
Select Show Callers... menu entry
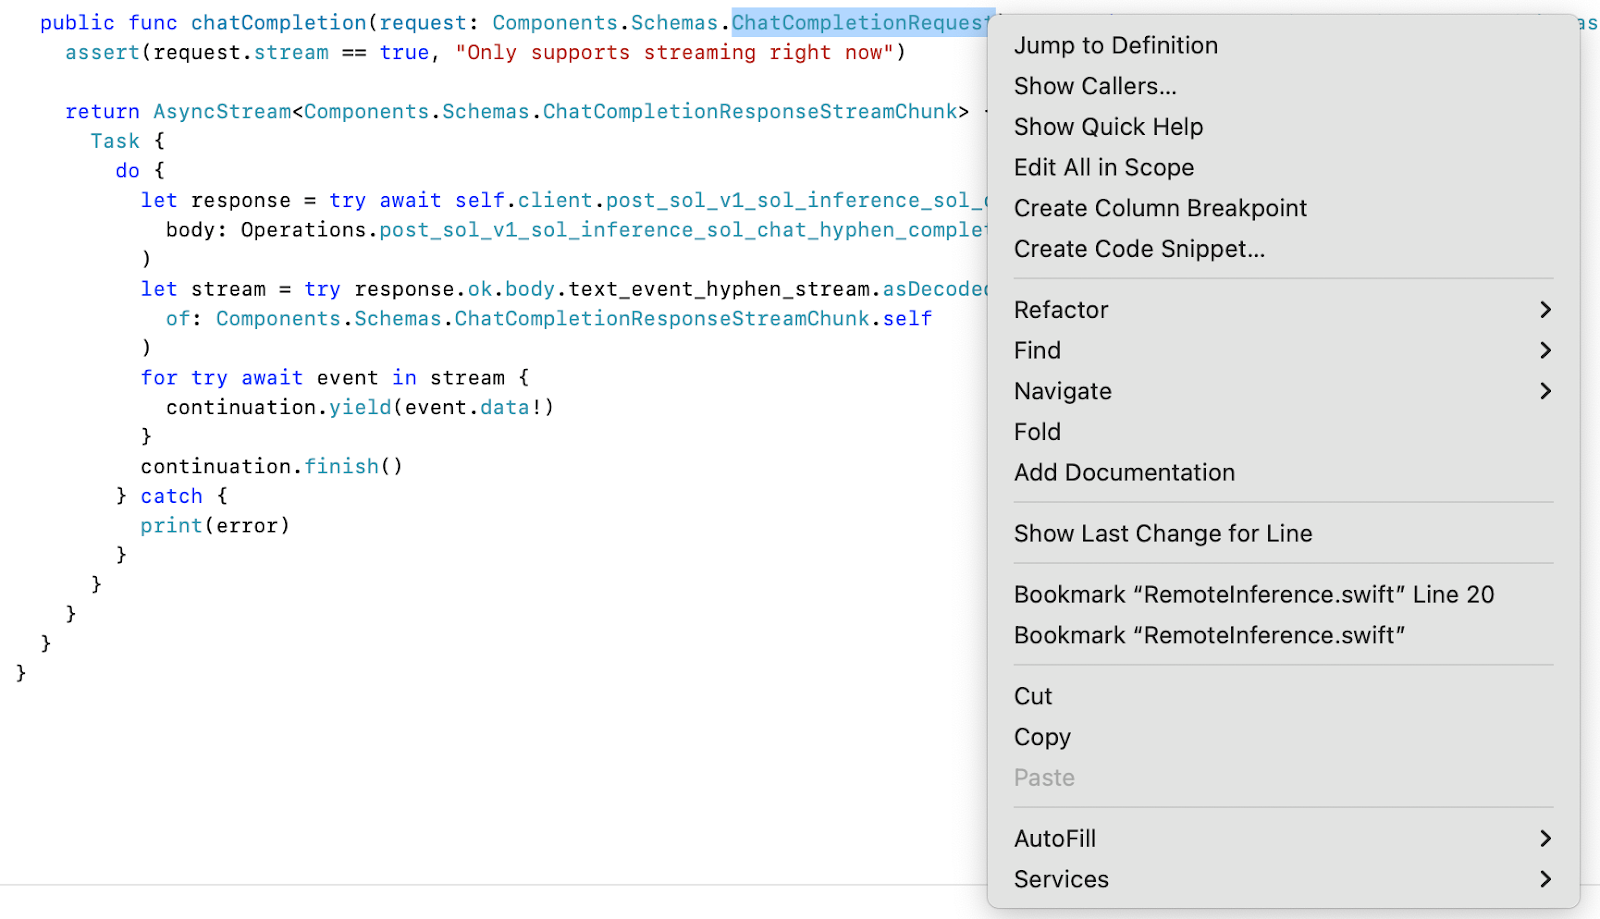pos(1094,87)
